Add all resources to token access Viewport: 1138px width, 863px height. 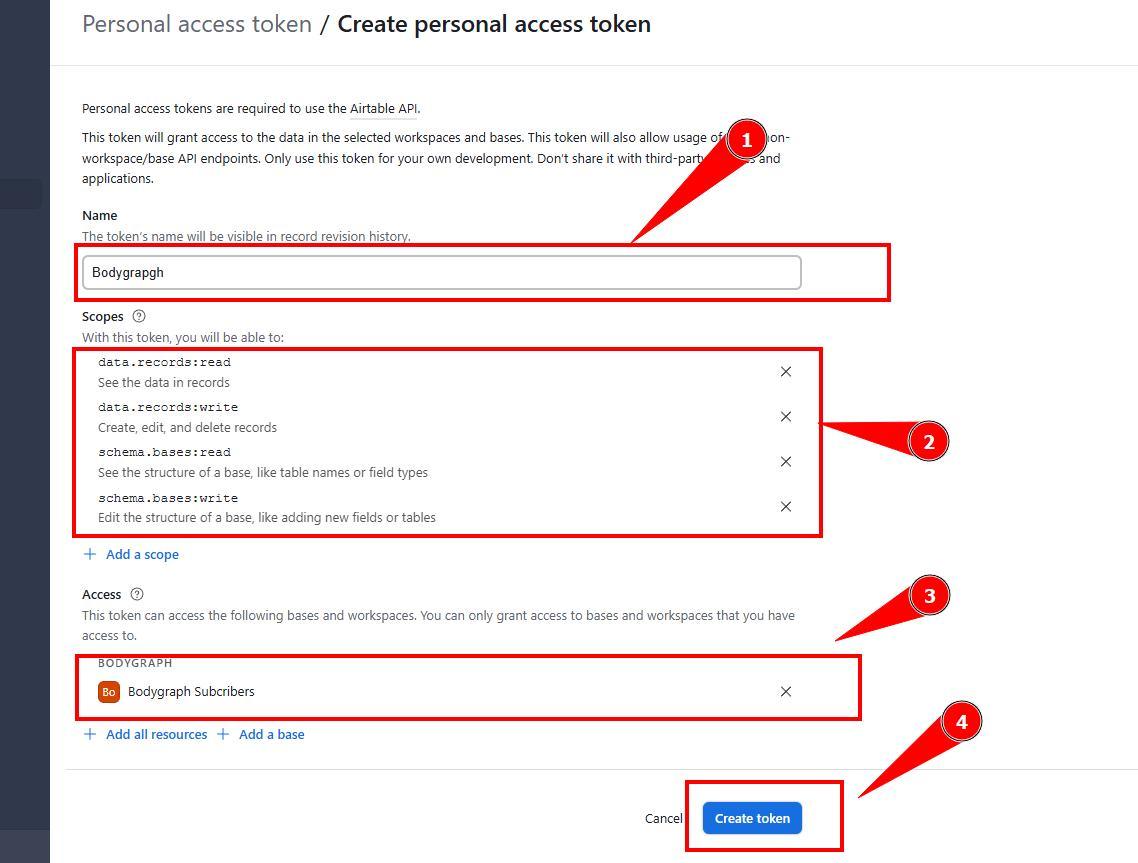pos(156,734)
